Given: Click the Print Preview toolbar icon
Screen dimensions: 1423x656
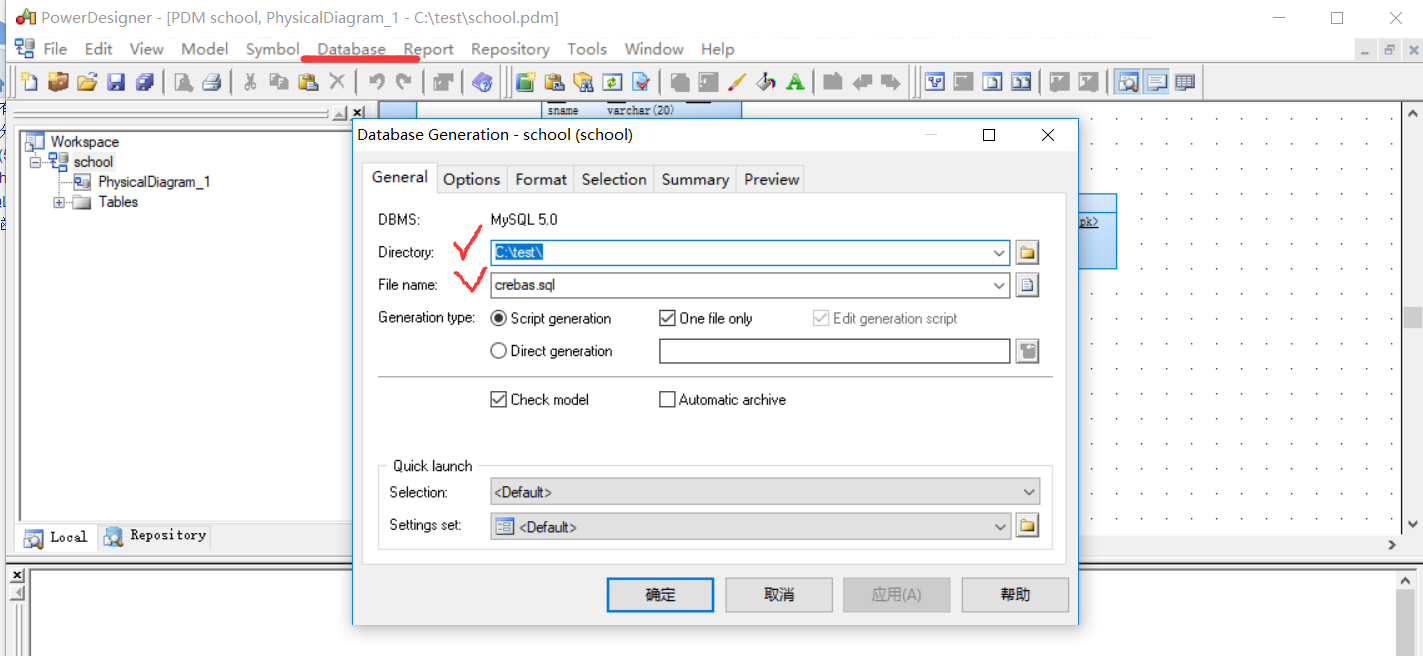Looking at the screenshot, I should coord(183,82).
